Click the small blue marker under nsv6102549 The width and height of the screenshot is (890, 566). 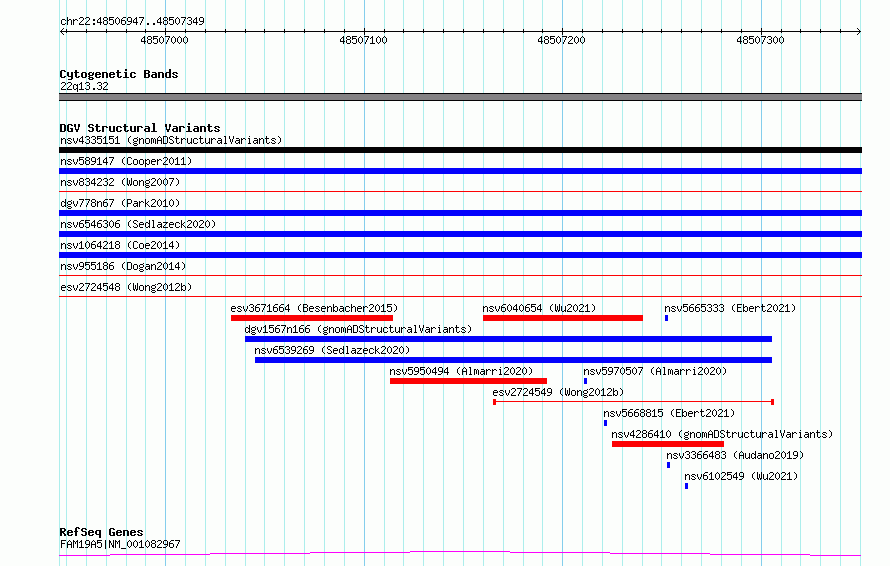tap(686, 486)
